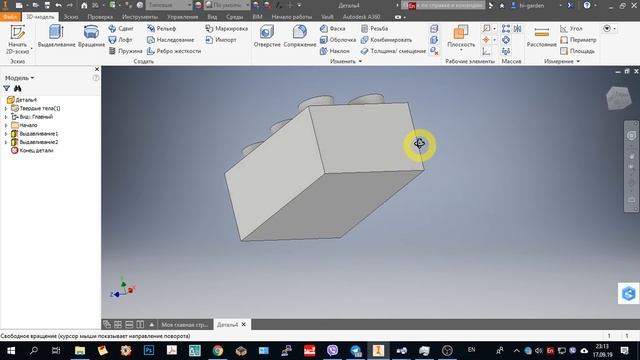Click the ViewCube in the viewport
The width and height of the screenshot is (640, 360).
pyautogui.click(x=619, y=98)
